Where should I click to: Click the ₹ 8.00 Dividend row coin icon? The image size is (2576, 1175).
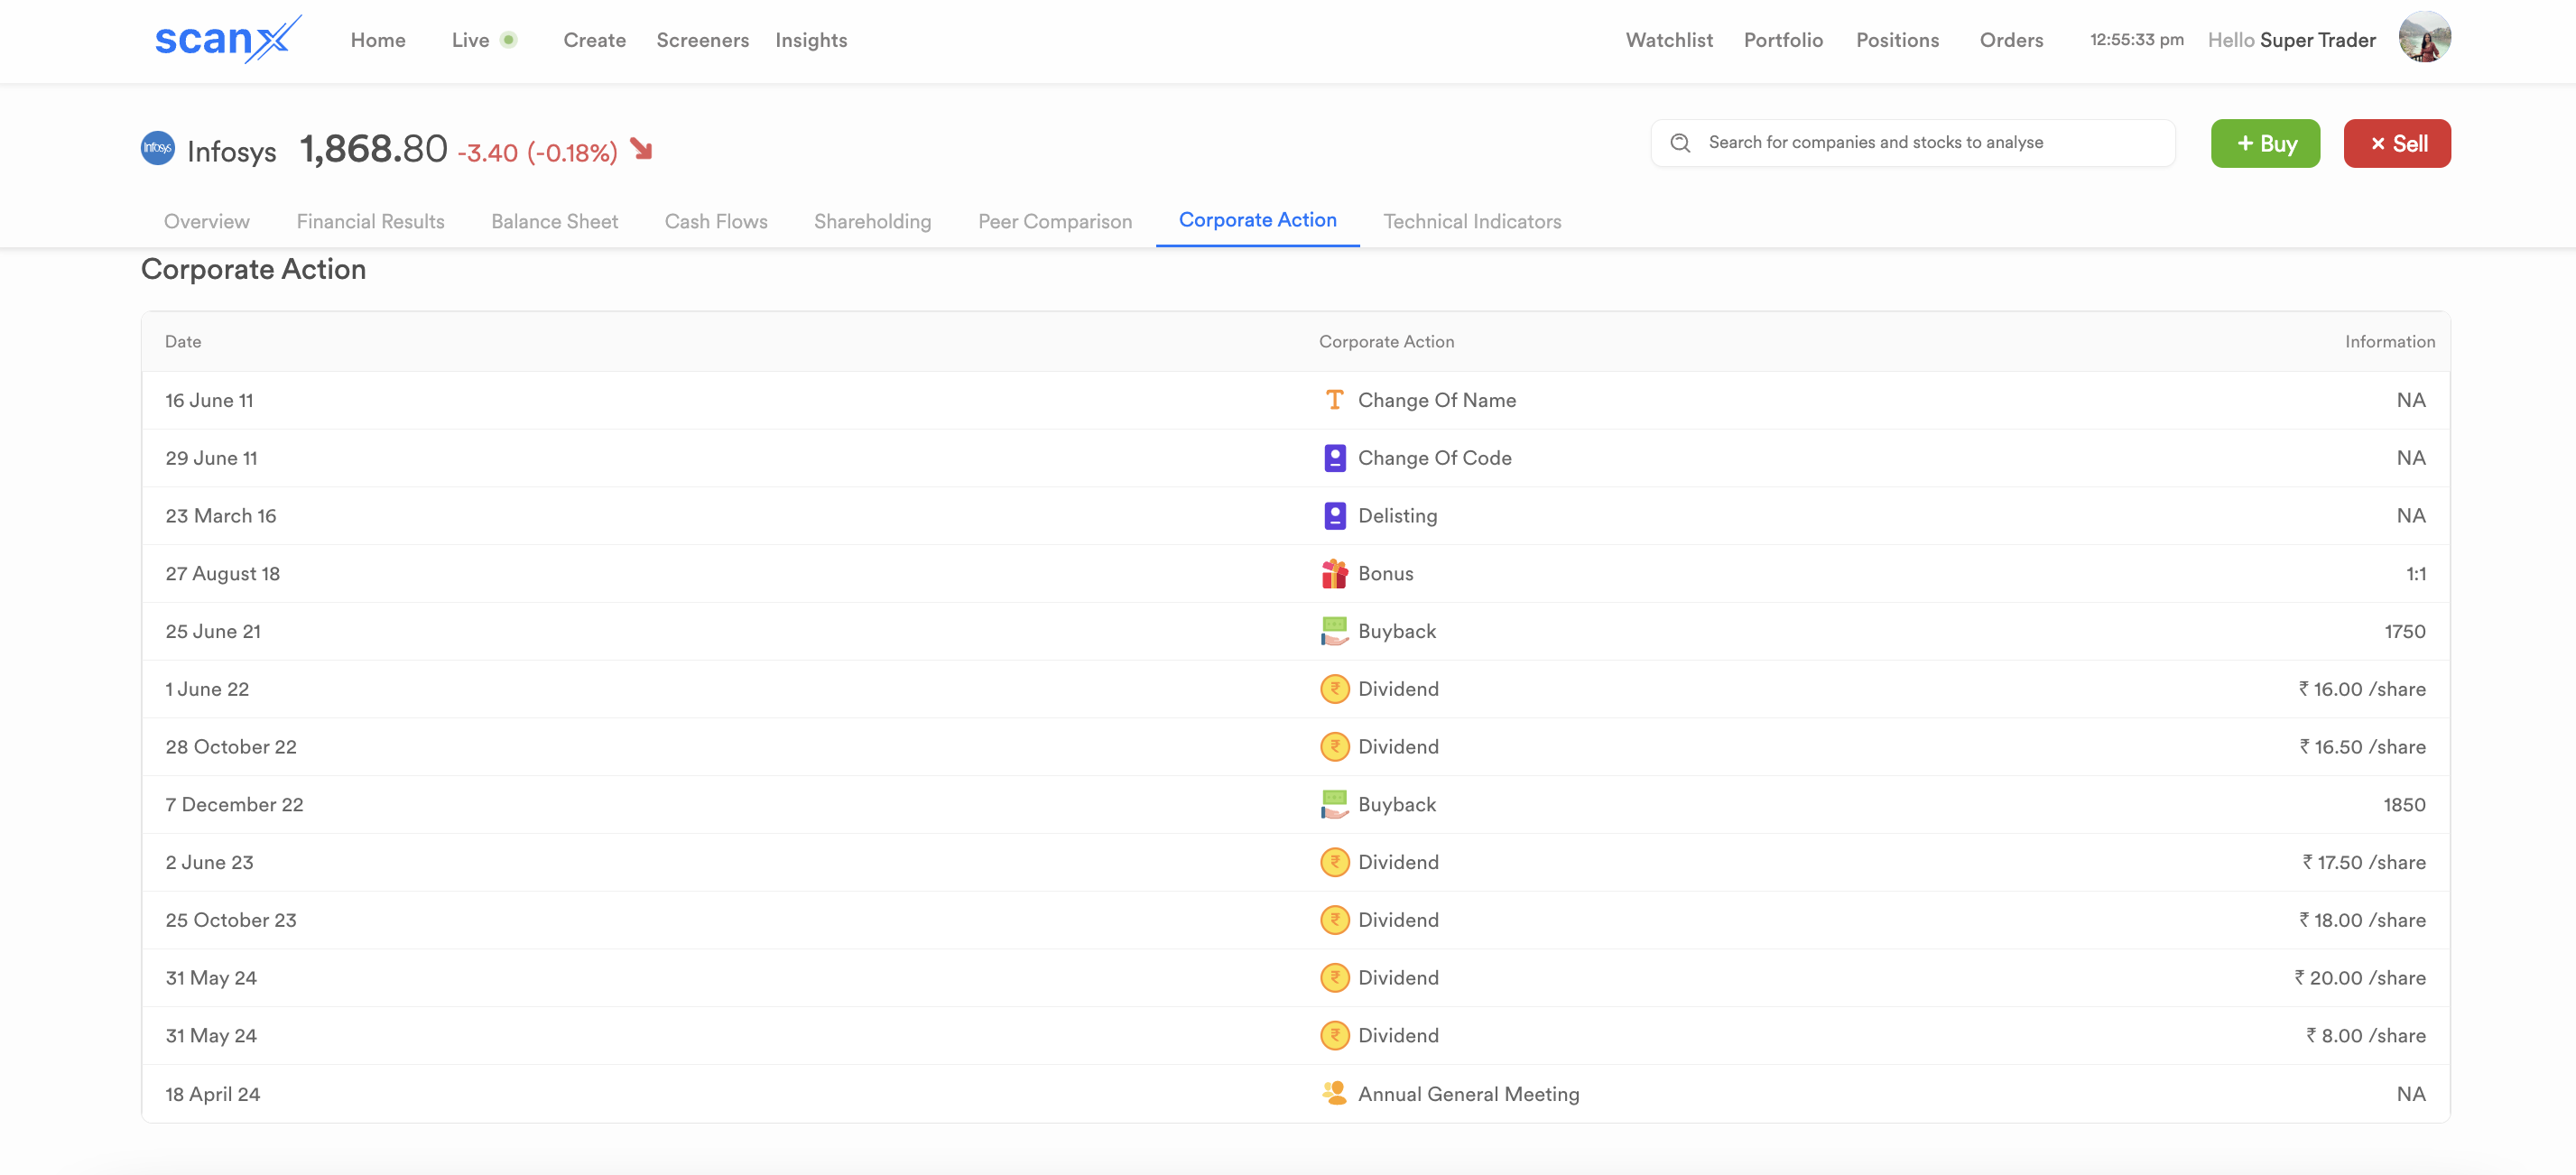(x=1334, y=1036)
